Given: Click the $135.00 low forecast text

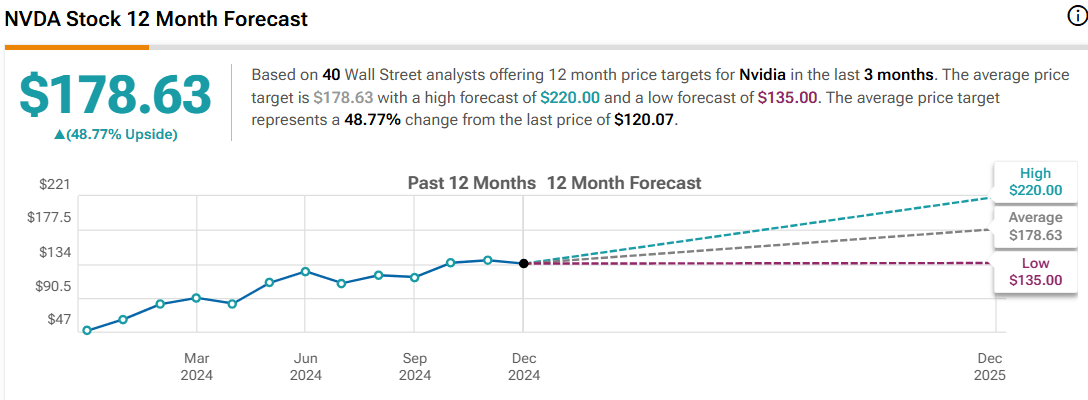Looking at the screenshot, I should click(788, 97).
